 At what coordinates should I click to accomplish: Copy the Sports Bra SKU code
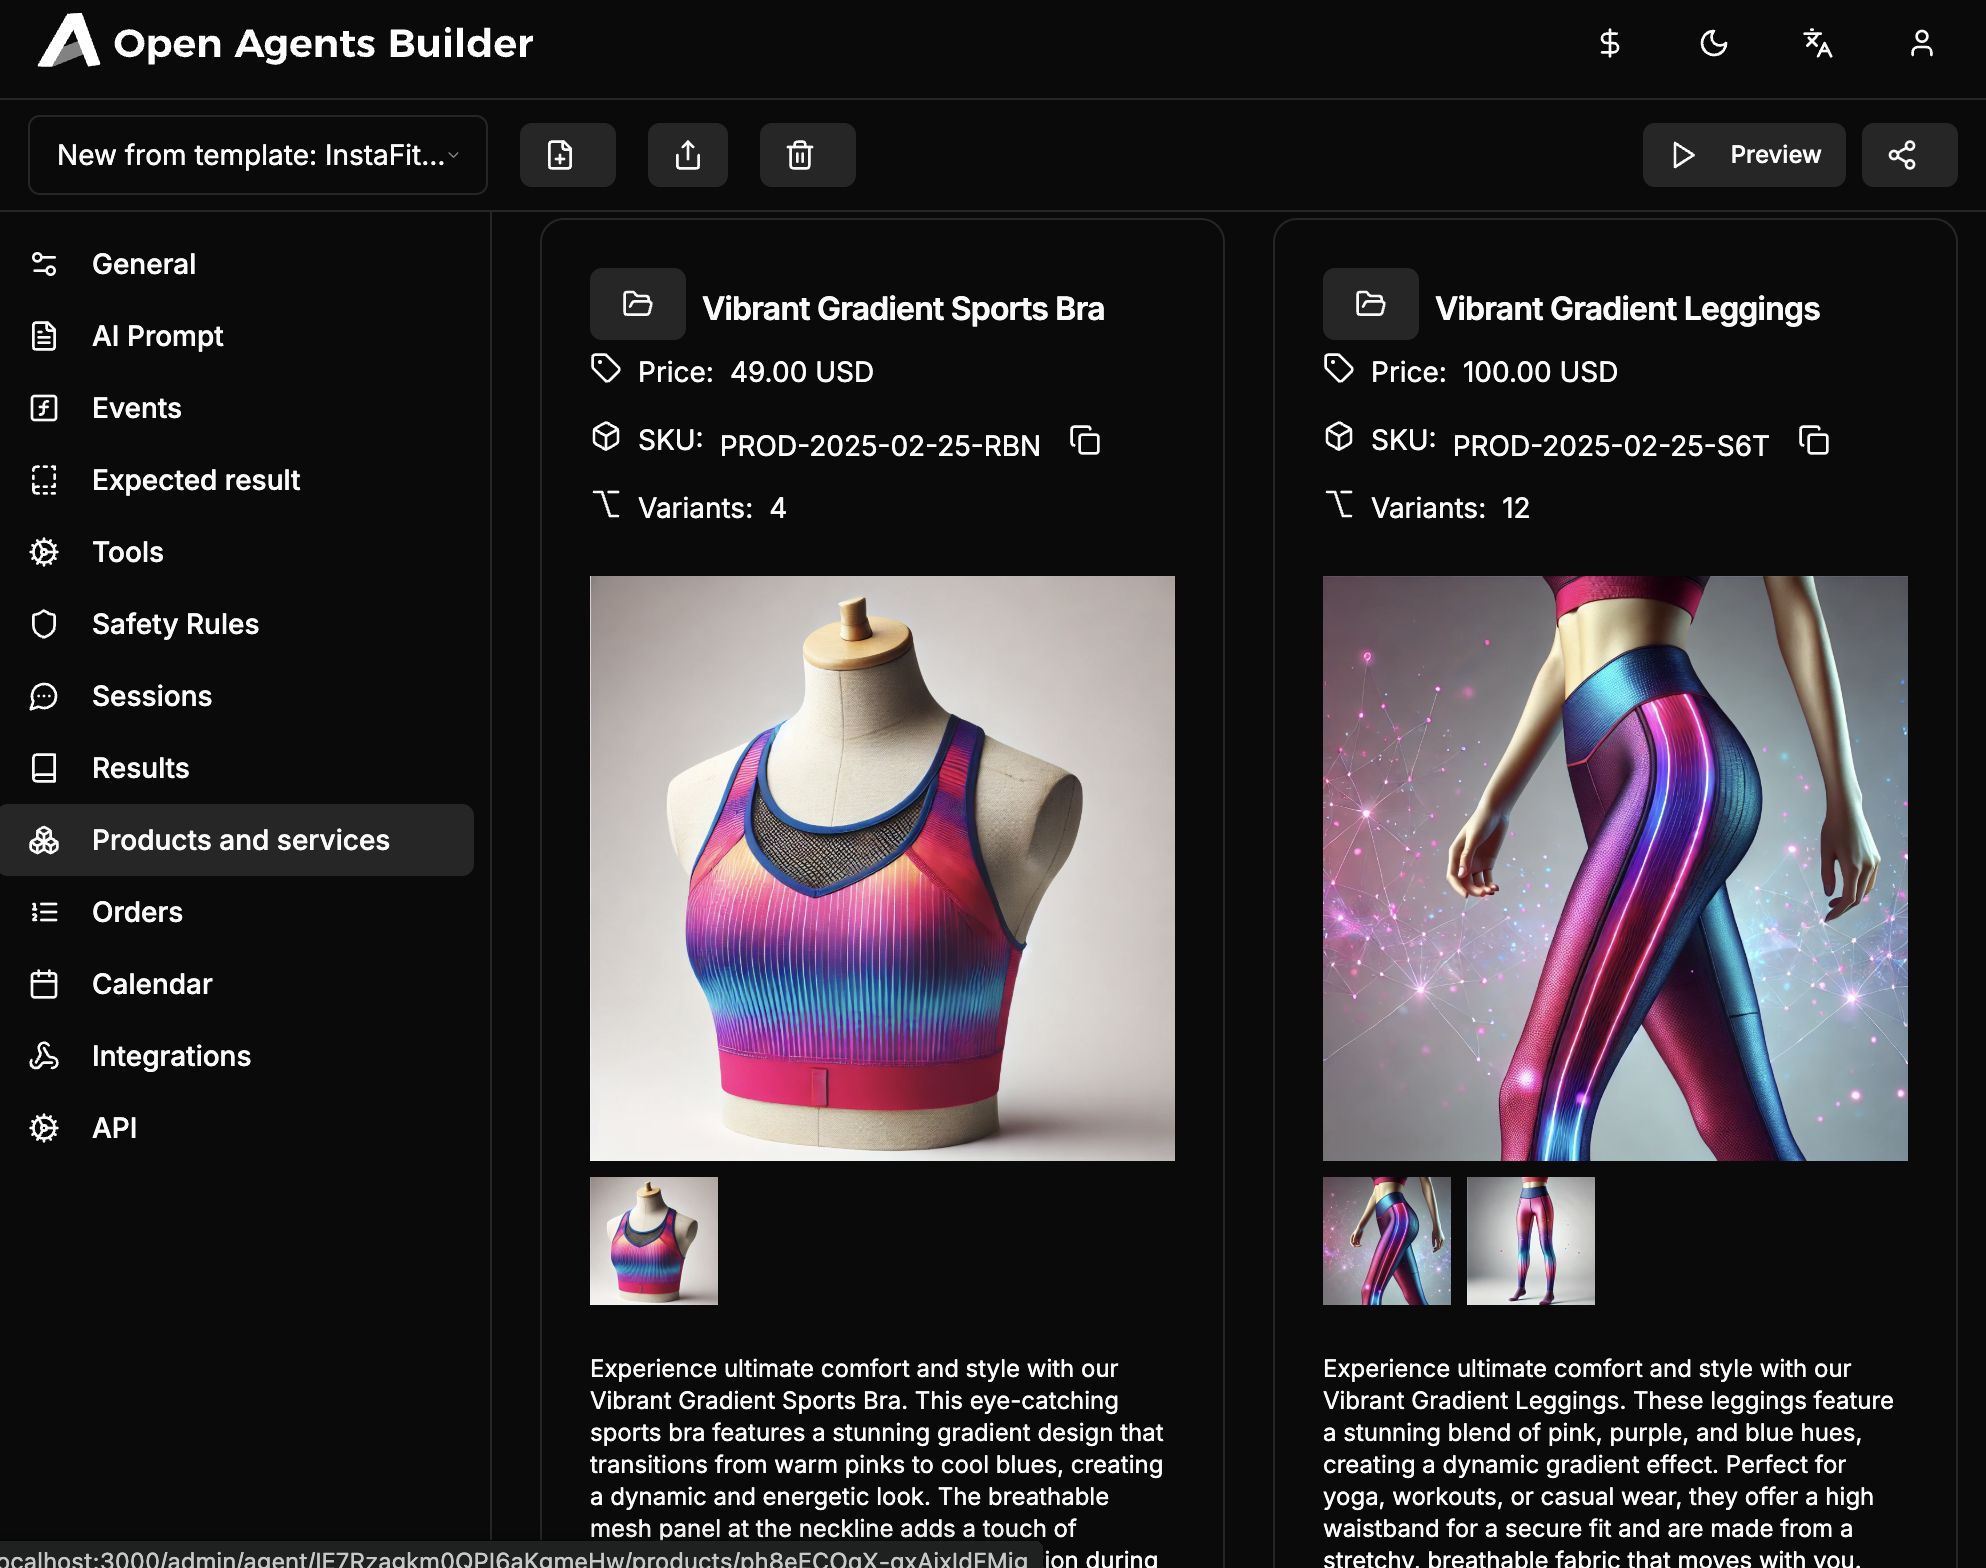[x=1085, y=441]
